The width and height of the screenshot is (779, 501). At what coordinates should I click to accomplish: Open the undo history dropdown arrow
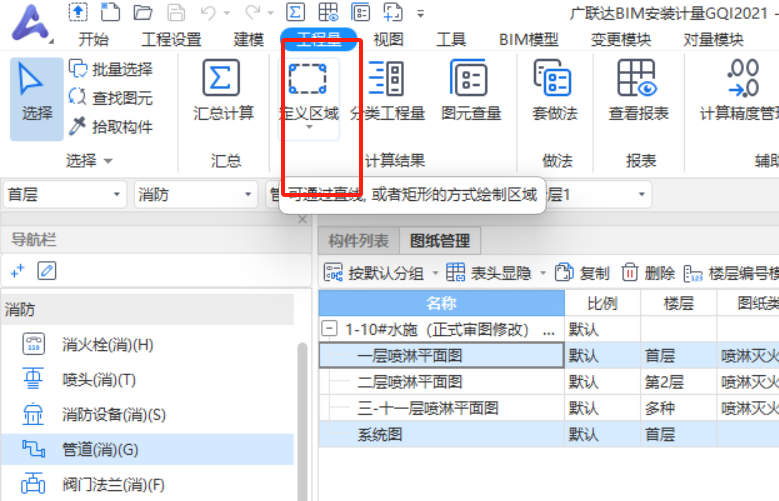pyautogui.click(x=227, y=13)
